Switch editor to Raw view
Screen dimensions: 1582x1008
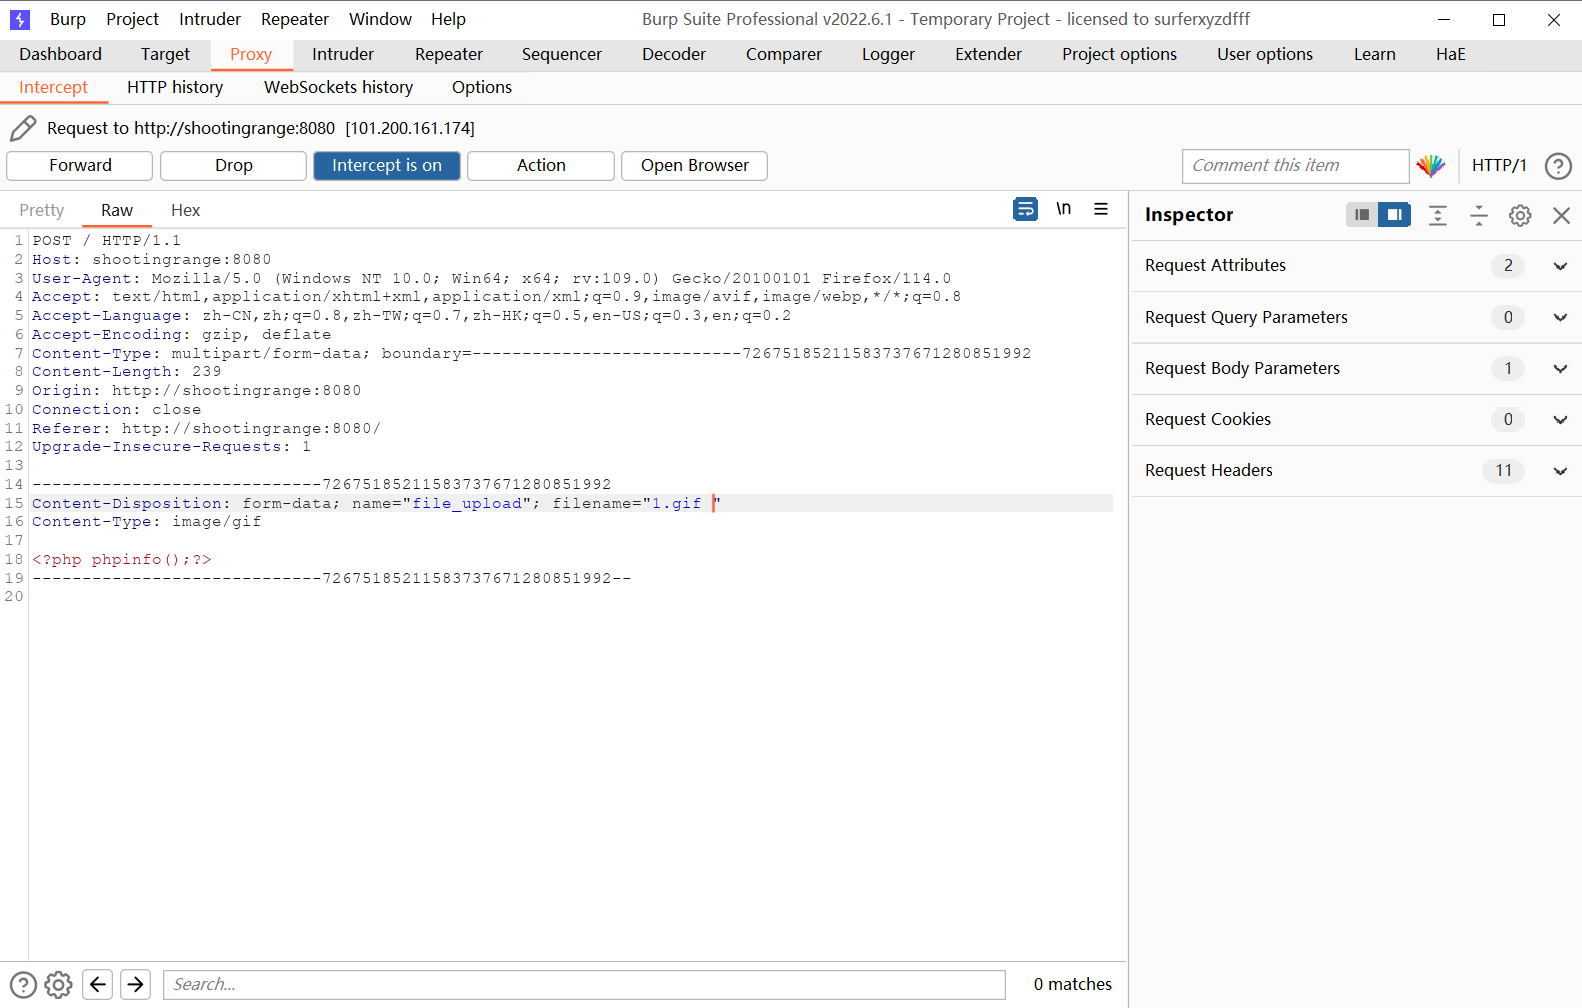point(117,210)
